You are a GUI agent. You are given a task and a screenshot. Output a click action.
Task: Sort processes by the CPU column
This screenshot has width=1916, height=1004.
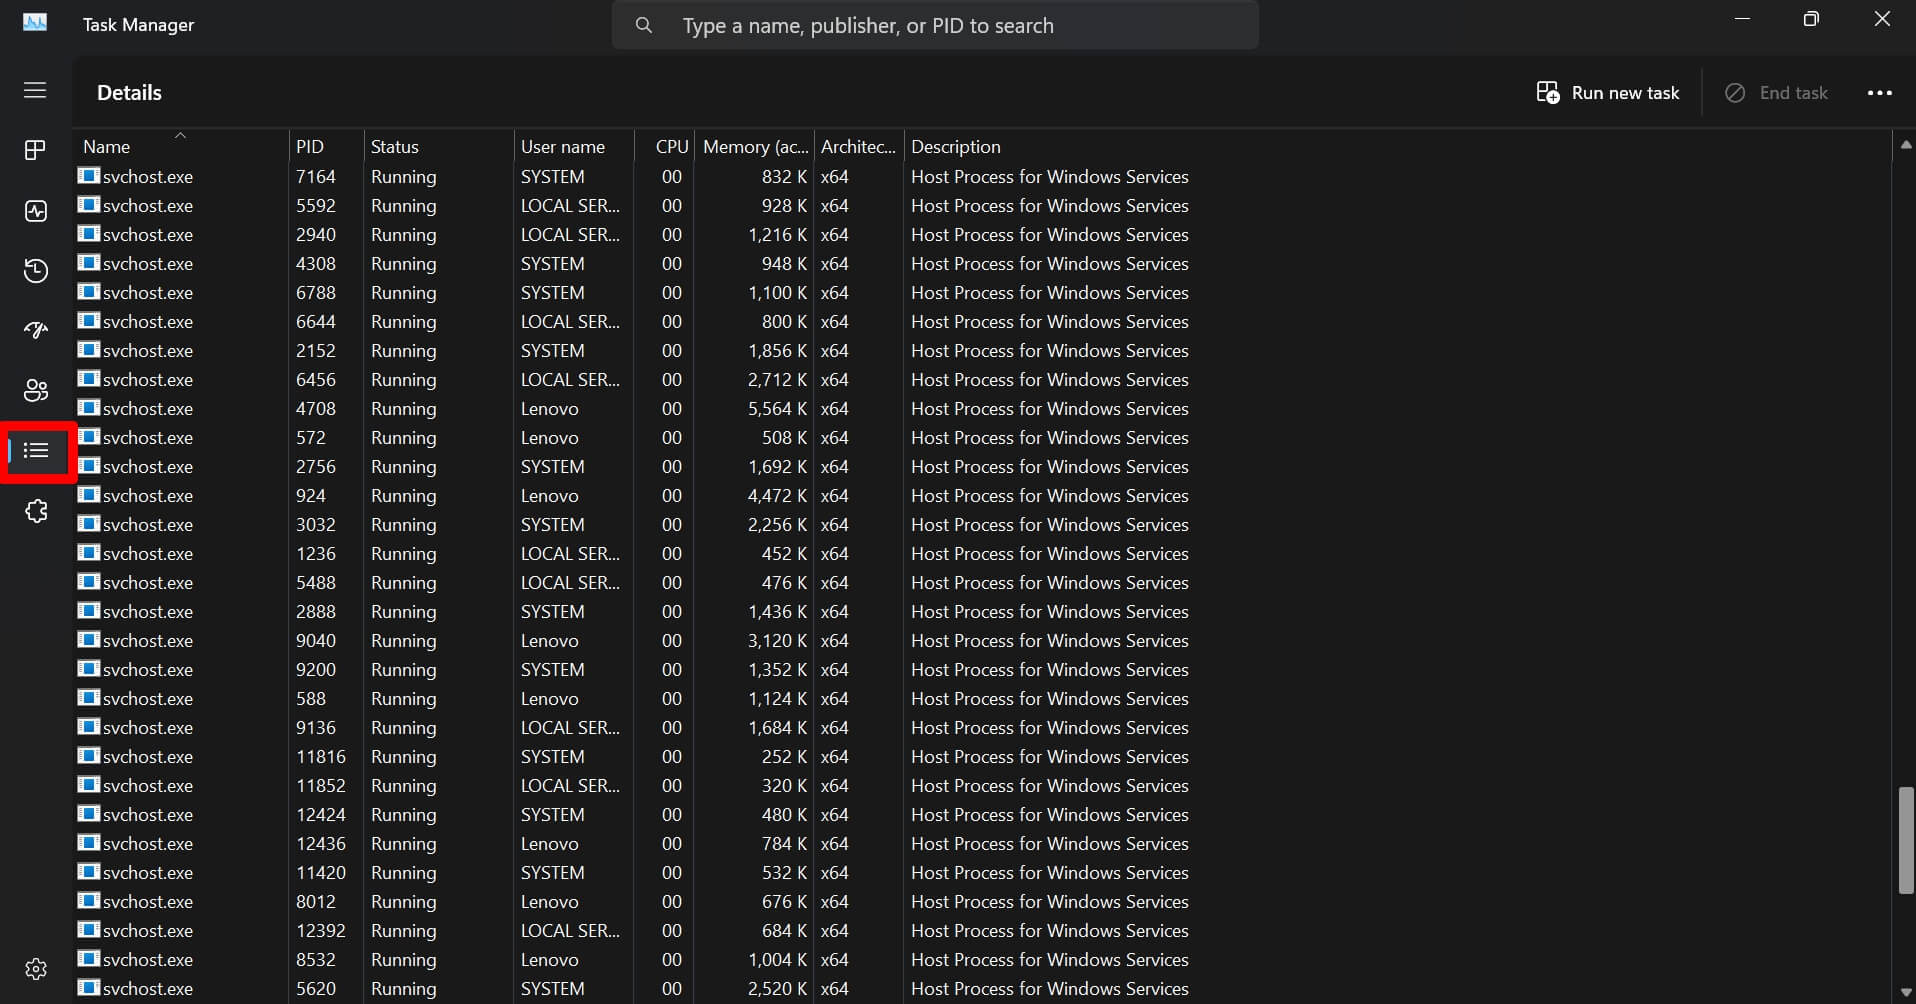(x=671, y=146)
